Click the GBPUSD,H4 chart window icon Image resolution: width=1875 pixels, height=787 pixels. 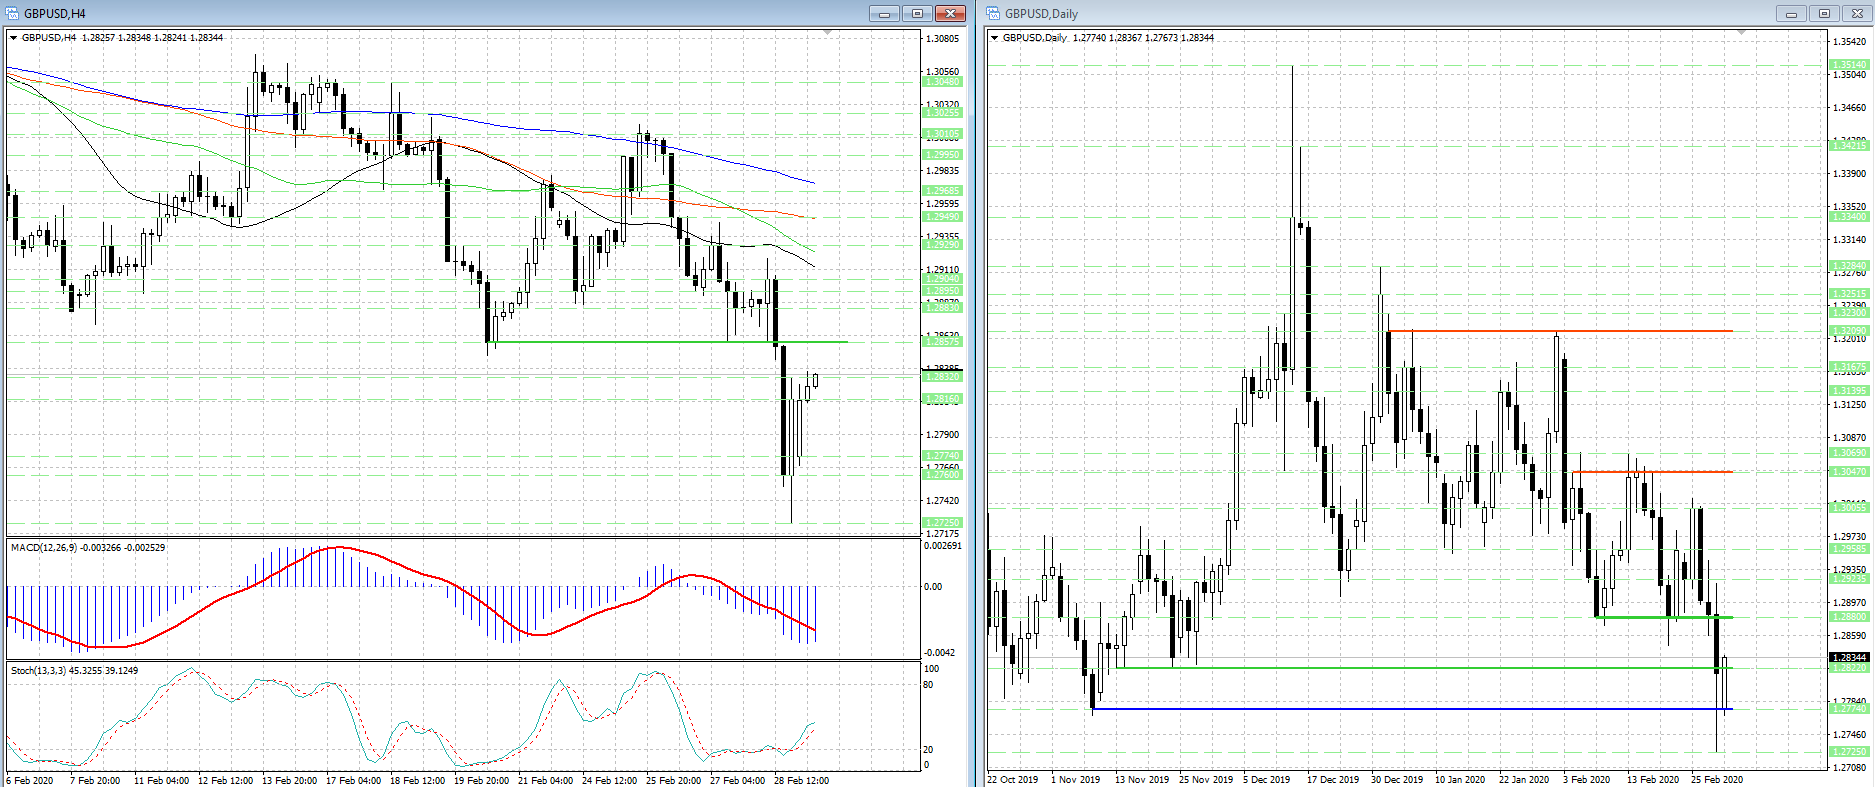(x=13, y=13)
